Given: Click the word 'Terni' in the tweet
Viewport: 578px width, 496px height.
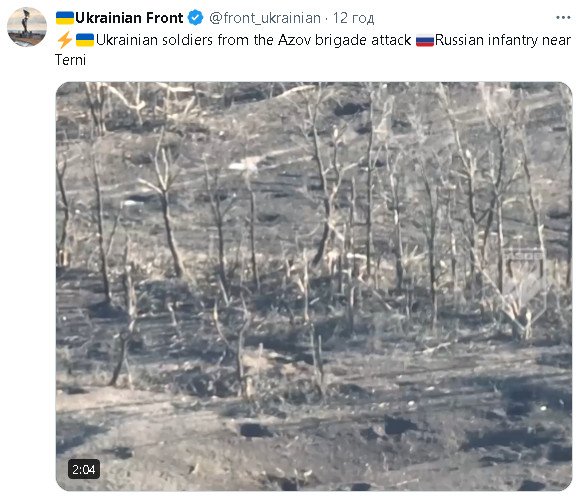Looking at the screenshot, I should click(x=70, y=60).
